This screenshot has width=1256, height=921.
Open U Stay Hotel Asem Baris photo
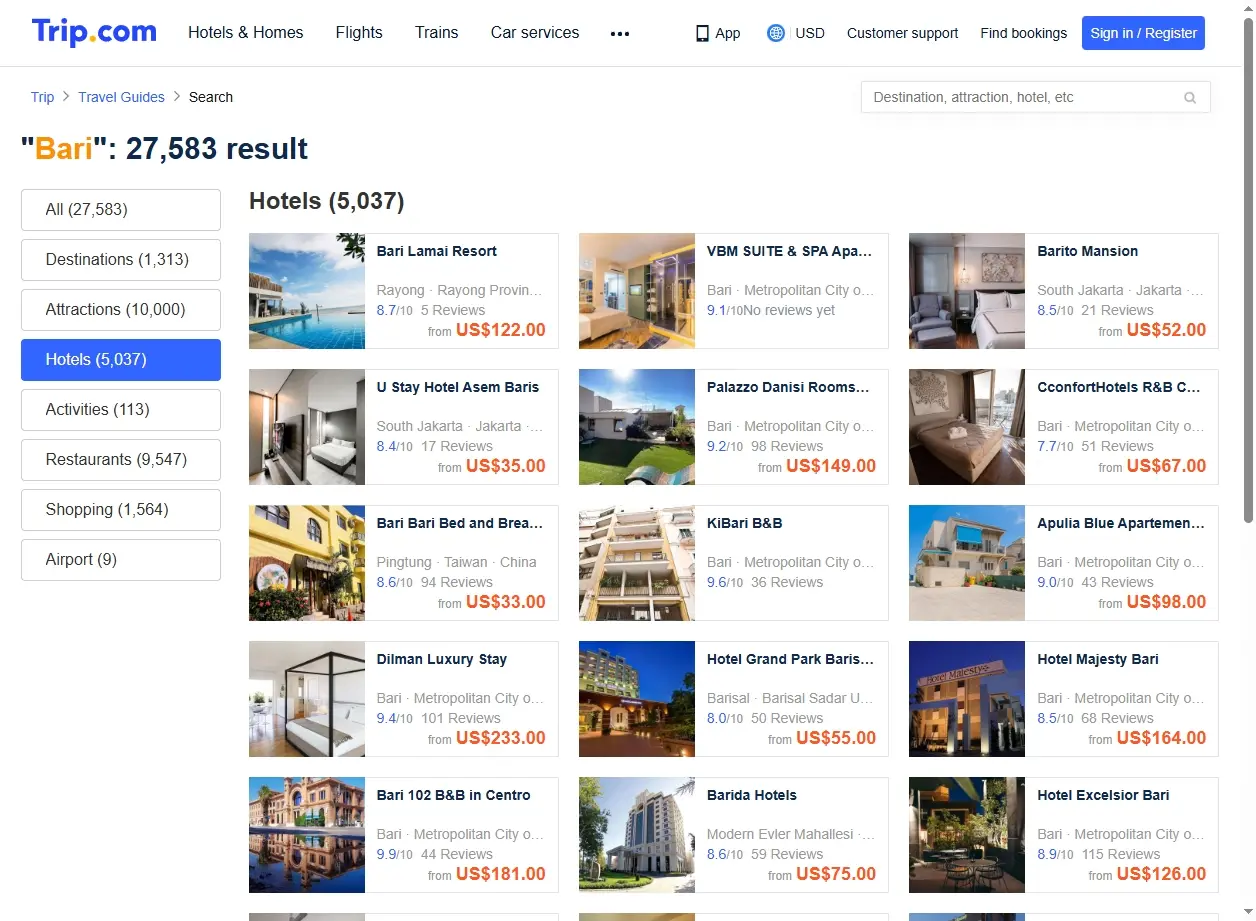click(307, 427)
